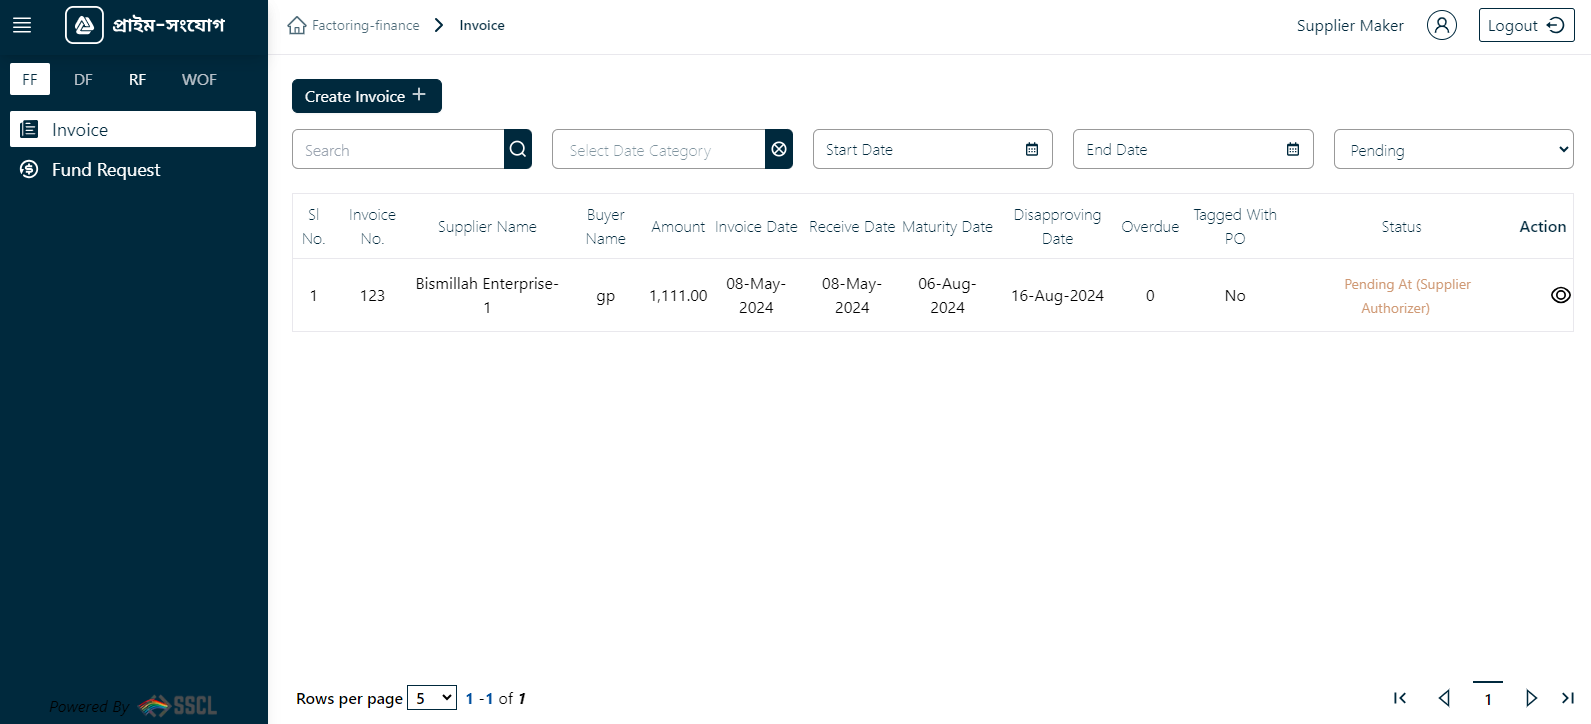Select page number 1 in pagination
The height and width of the screenshot is (724, 1591).
pos(1488,698)
